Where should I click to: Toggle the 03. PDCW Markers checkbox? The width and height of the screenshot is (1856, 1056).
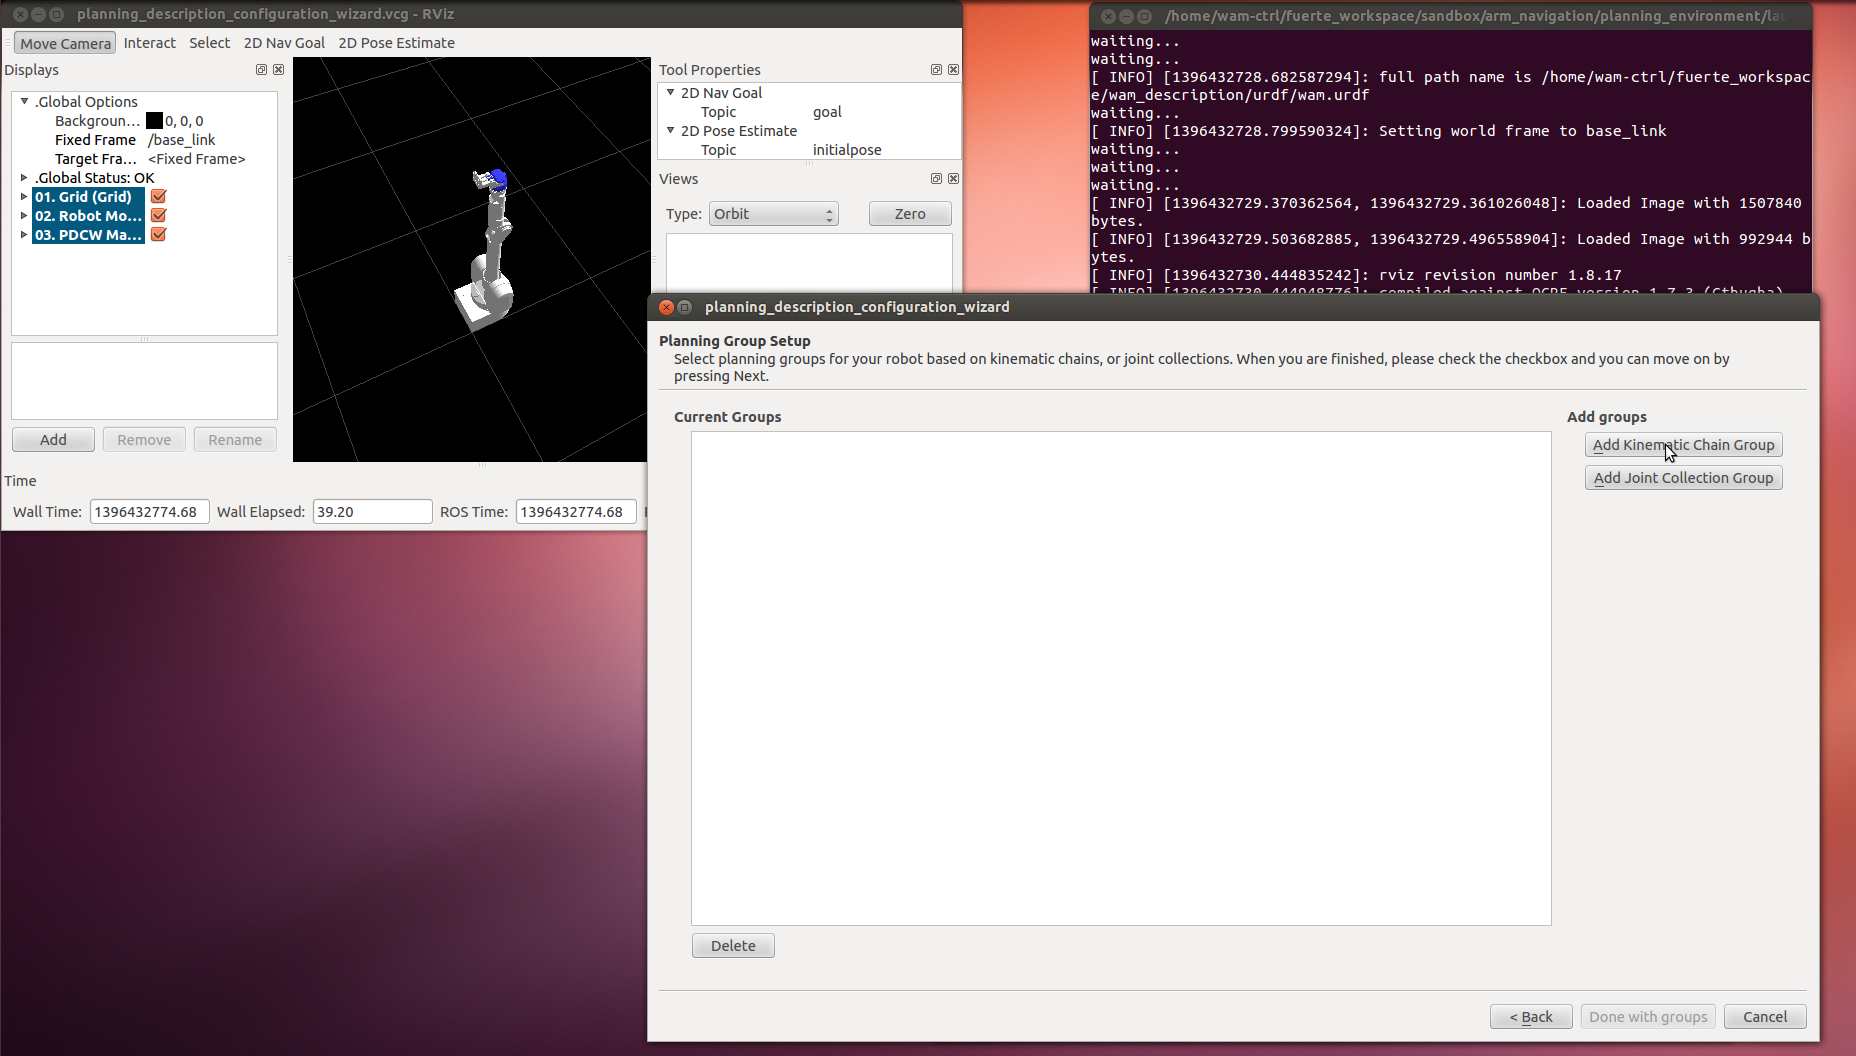158,235
